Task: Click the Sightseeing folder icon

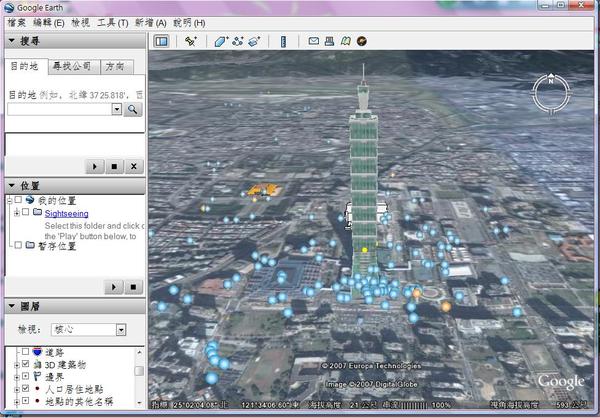Action: 38,212
